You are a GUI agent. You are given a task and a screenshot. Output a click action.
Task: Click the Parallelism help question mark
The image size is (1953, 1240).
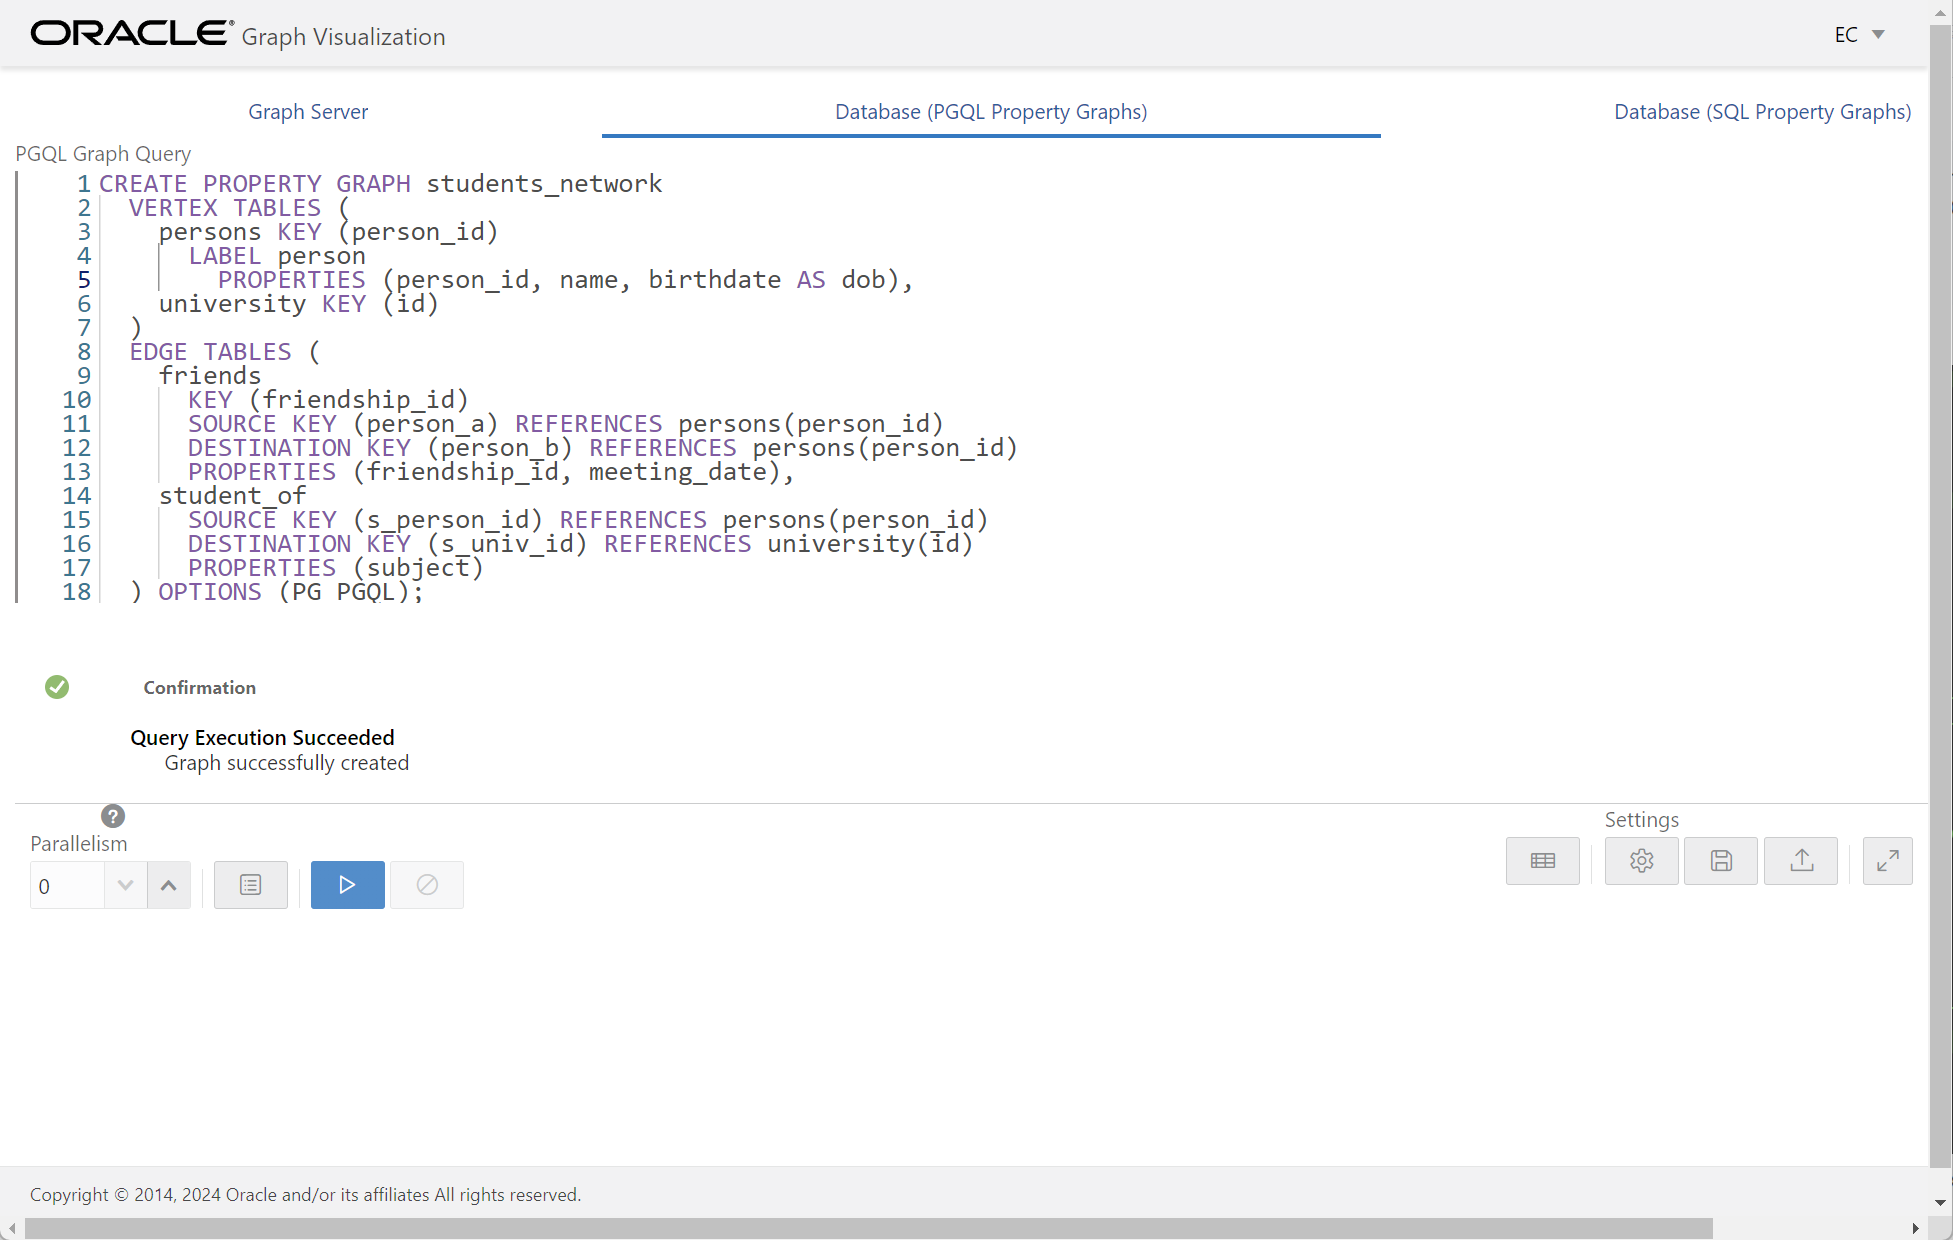[113, 816]
